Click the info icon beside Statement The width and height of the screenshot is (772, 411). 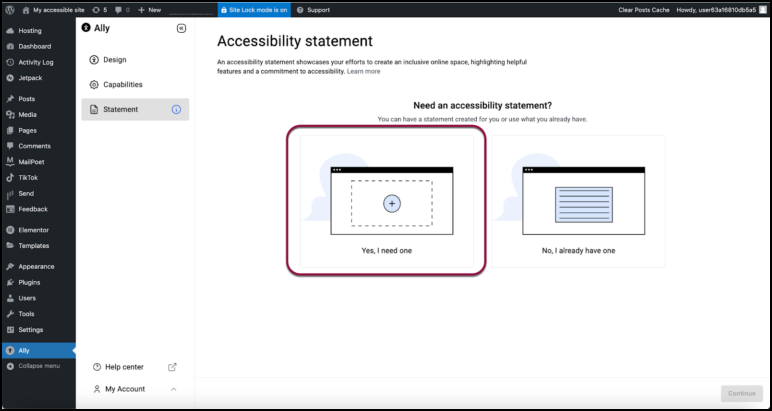(x=176, y=110)
